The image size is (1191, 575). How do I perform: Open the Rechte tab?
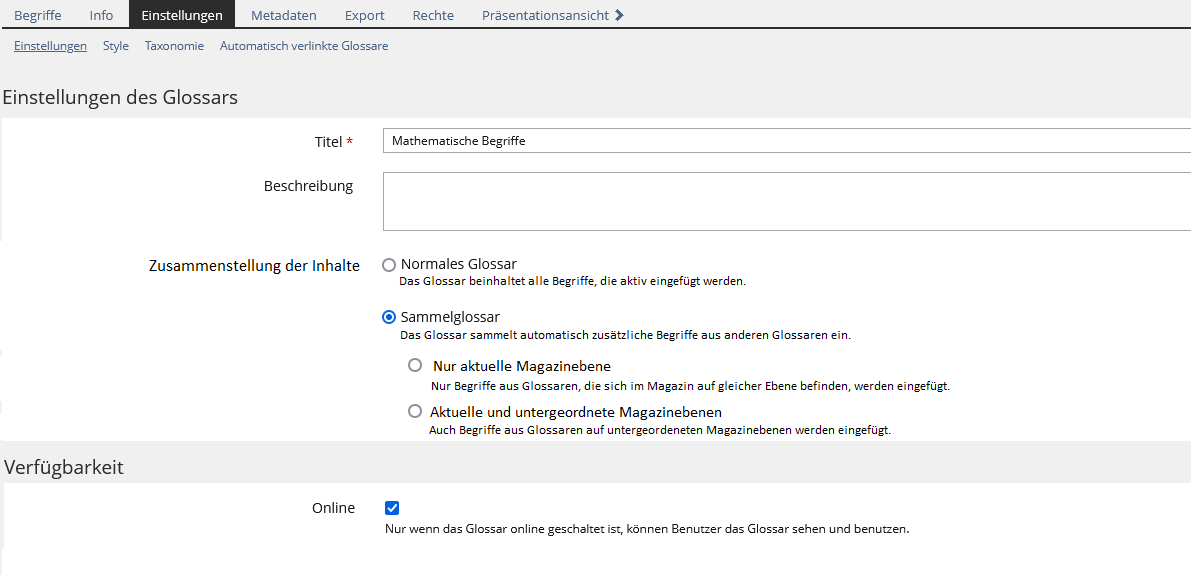(433, 15)
